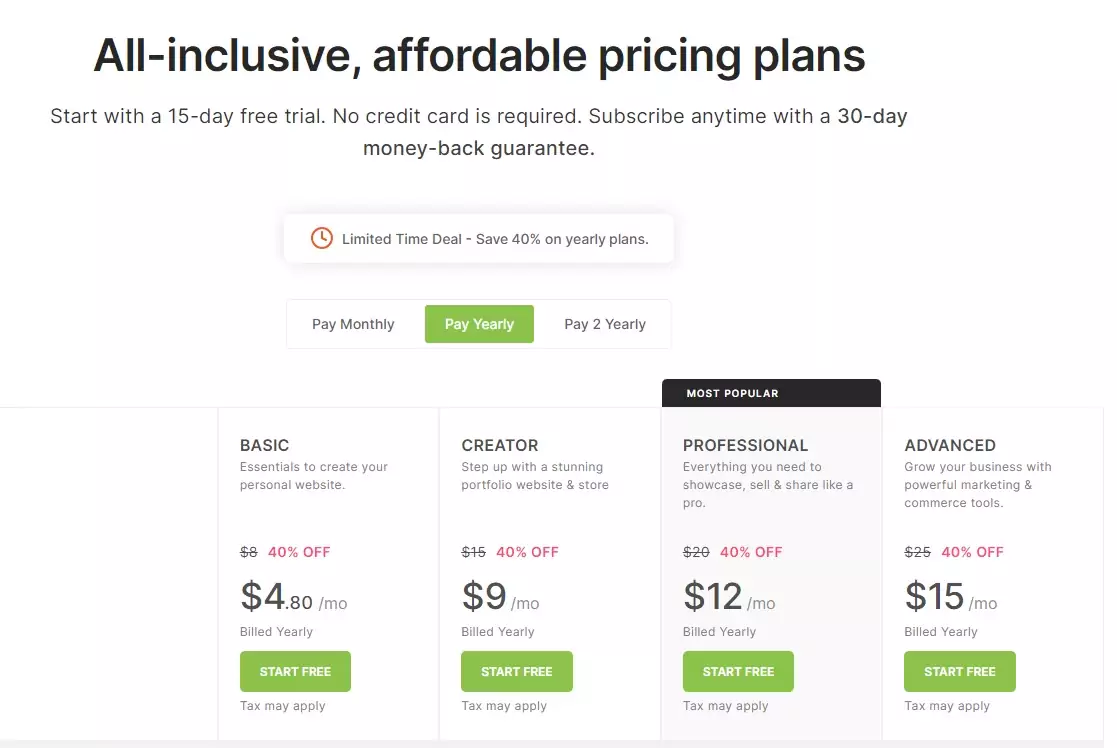Viewport: 1117px width, 748px height.
Task: Click the $12 per month Professional price
Action: 729,598
